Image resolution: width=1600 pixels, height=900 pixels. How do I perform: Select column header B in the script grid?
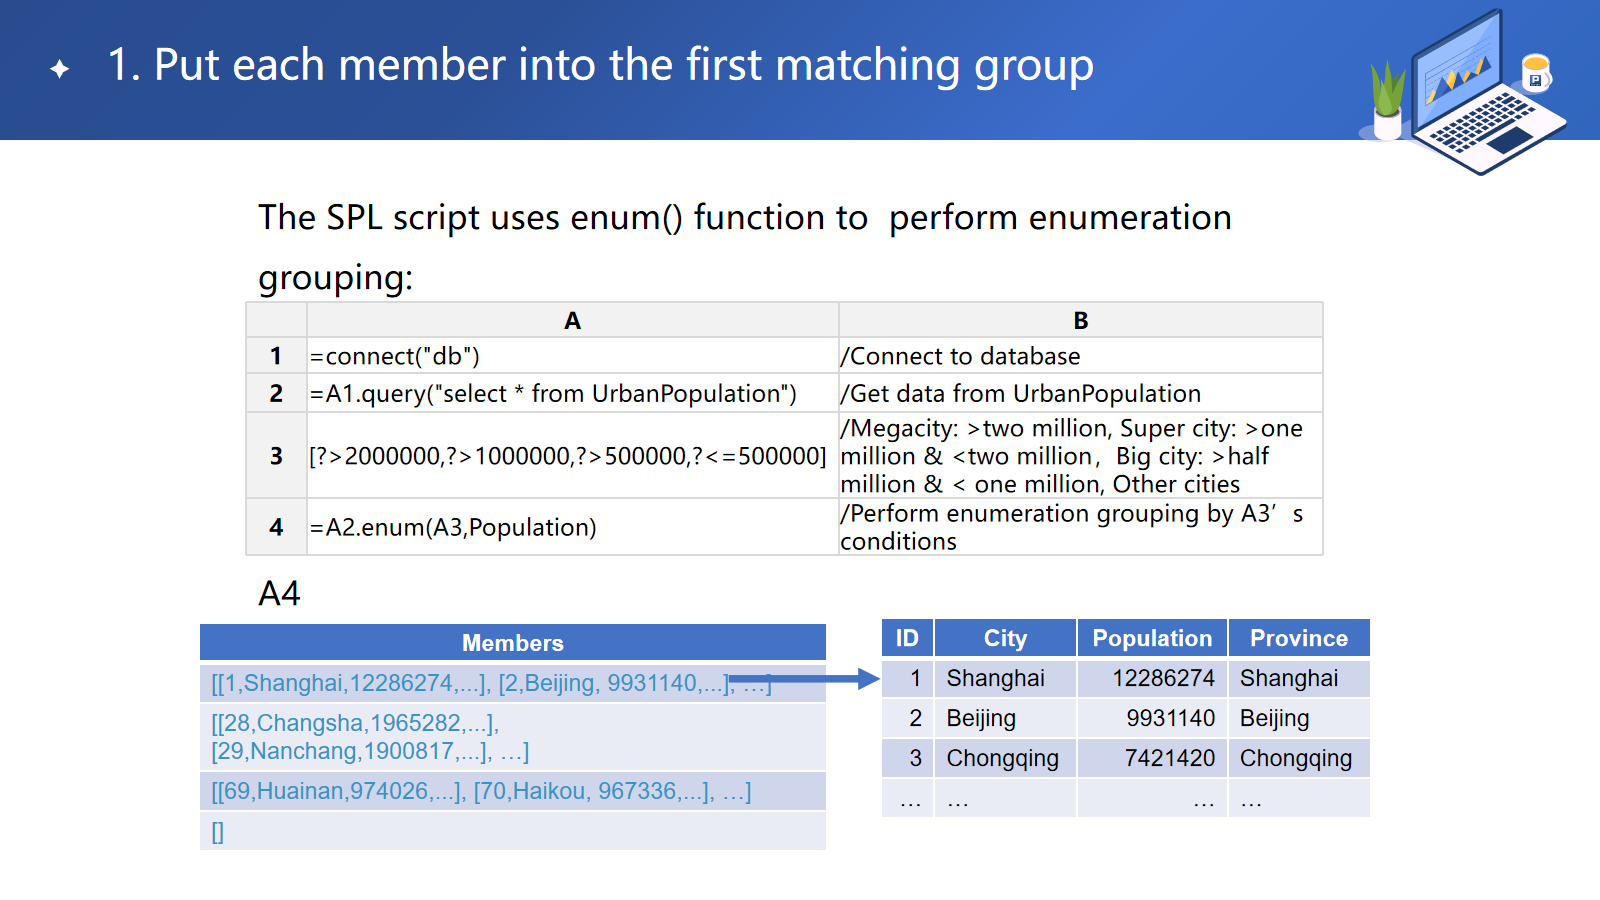tap(1080, 321)
